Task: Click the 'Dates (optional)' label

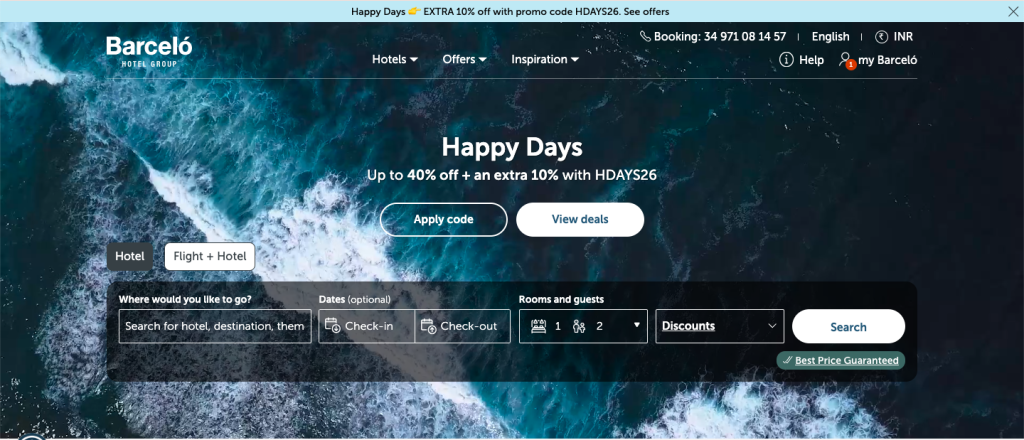Action: 355,300
